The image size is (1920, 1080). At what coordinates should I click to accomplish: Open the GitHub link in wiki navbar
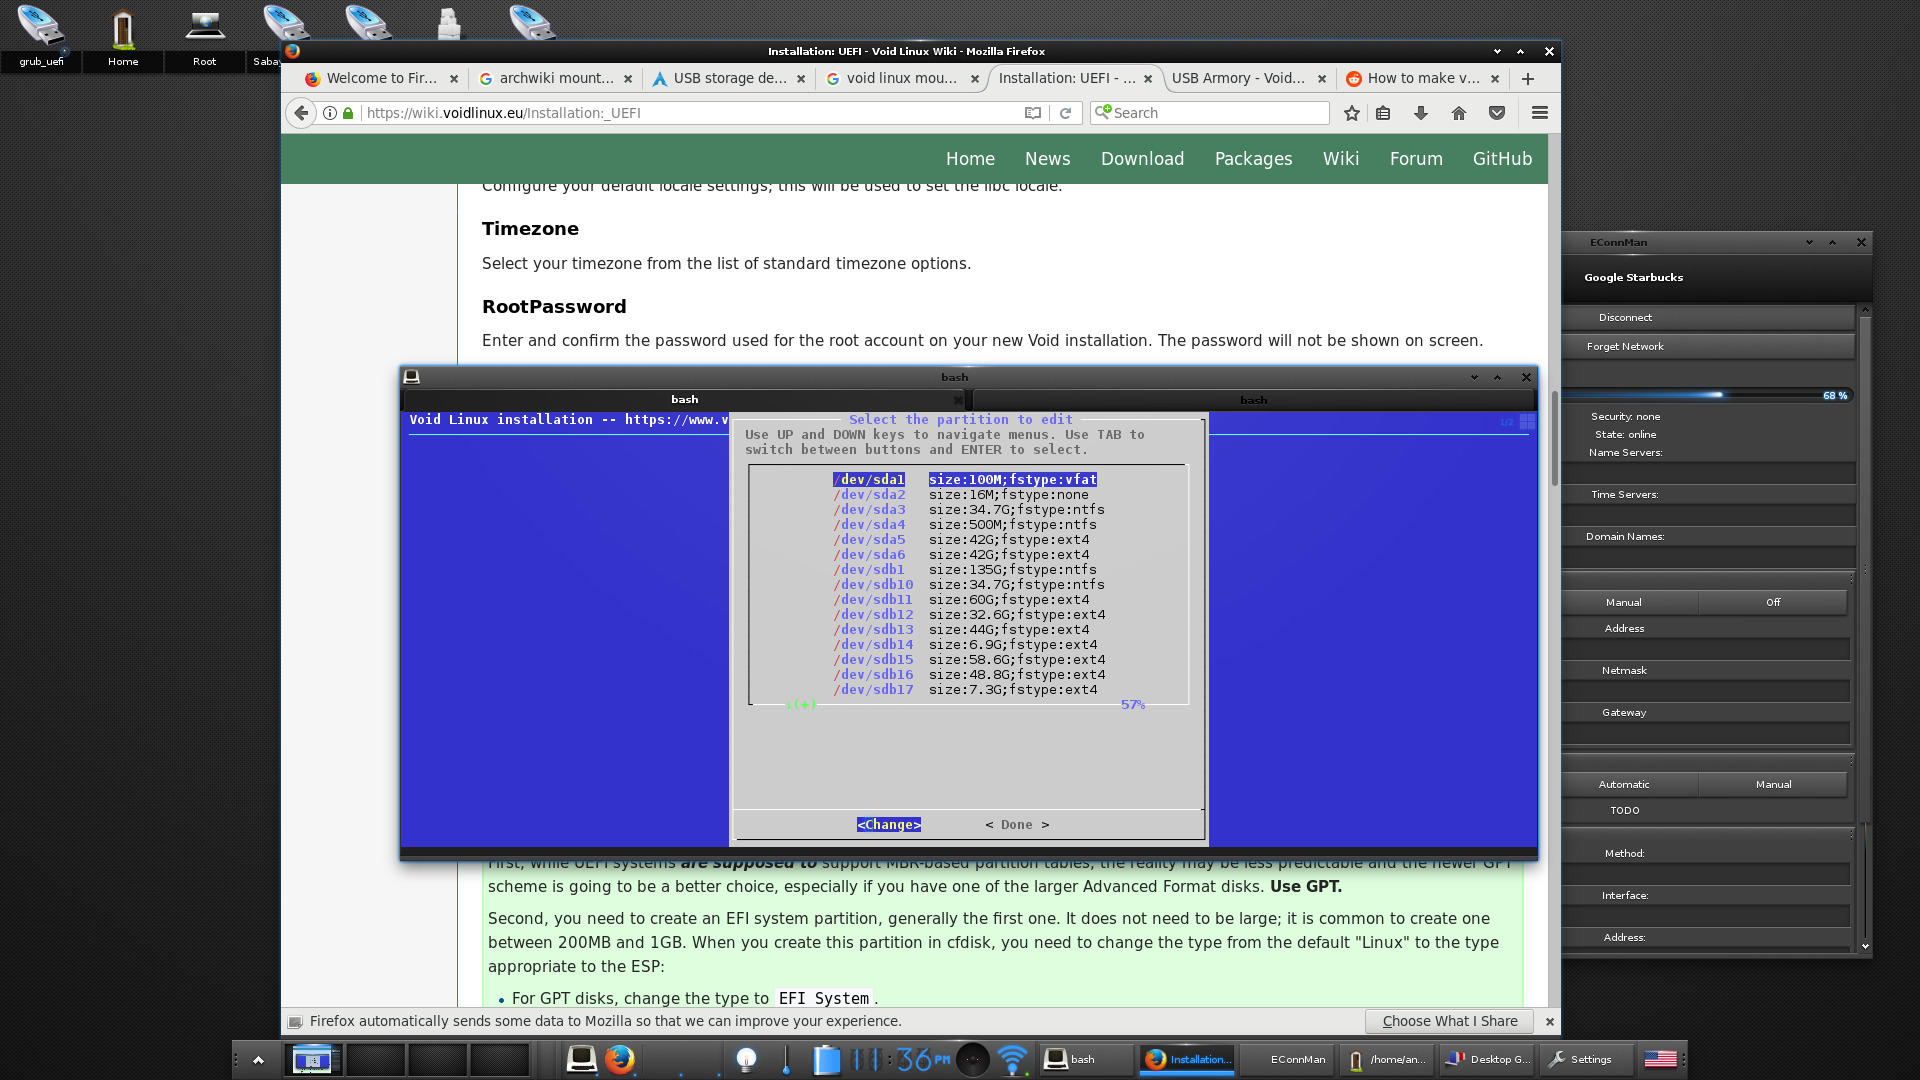tap(1502, 159)
